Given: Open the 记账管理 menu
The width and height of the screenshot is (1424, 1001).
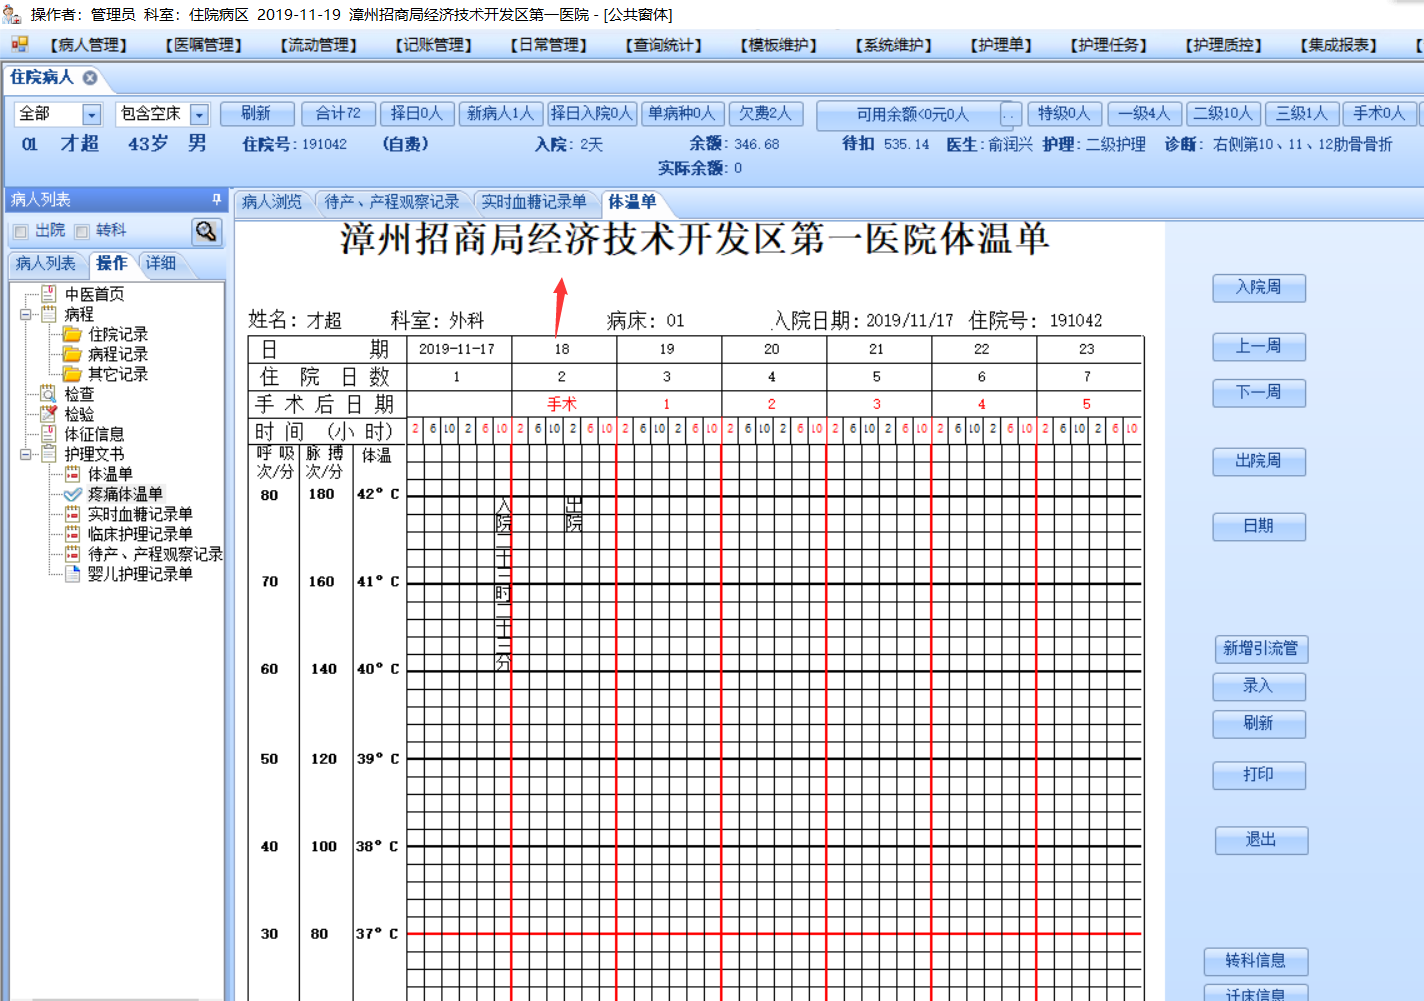Looking at the screenshot, I should [433, 45].
